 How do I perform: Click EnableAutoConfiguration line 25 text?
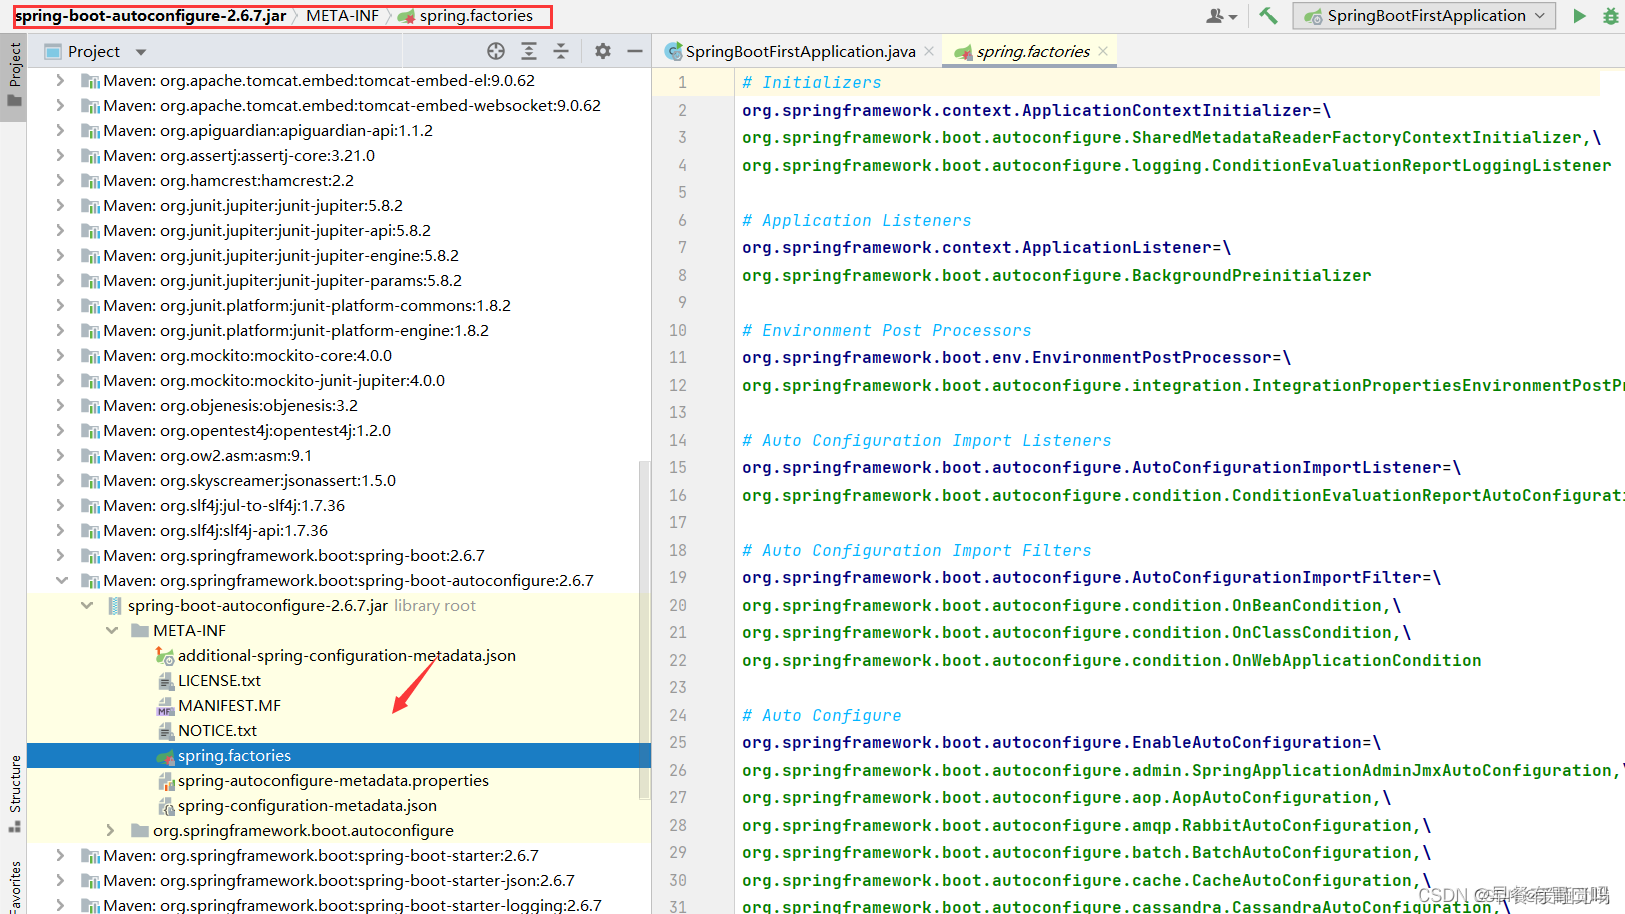(1061, 742)
